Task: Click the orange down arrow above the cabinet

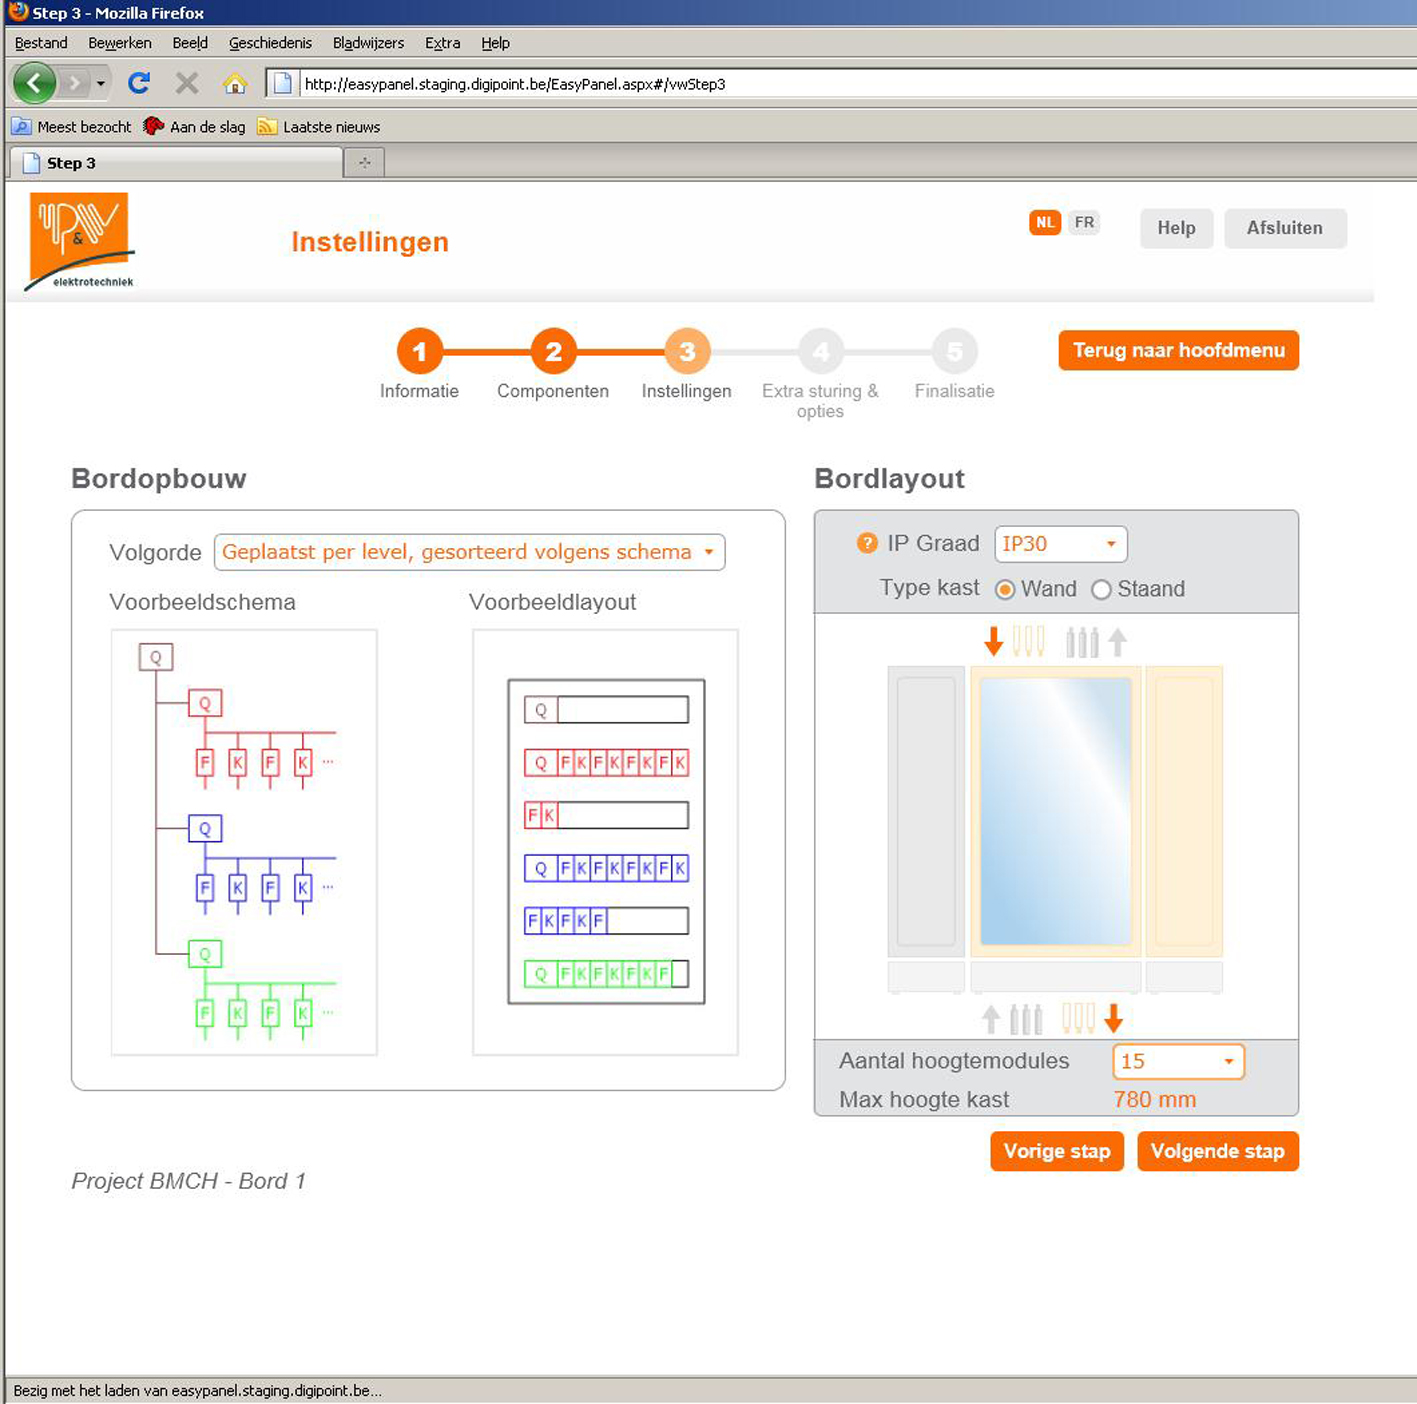Action: click(x=993, y=640)
